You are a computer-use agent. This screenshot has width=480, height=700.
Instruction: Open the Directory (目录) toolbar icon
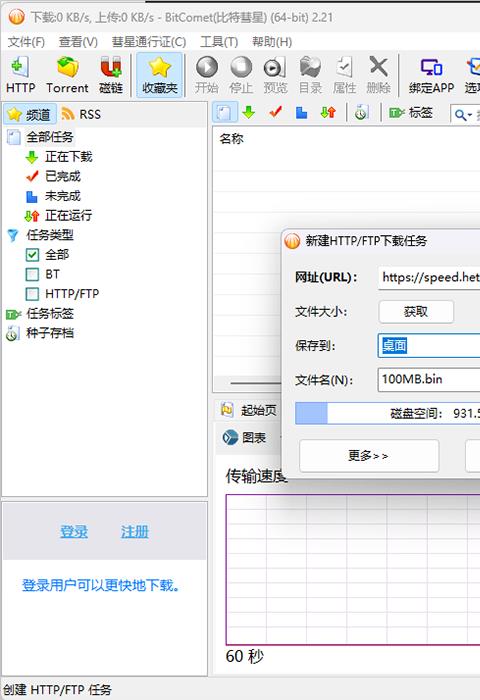click(310, 75)
